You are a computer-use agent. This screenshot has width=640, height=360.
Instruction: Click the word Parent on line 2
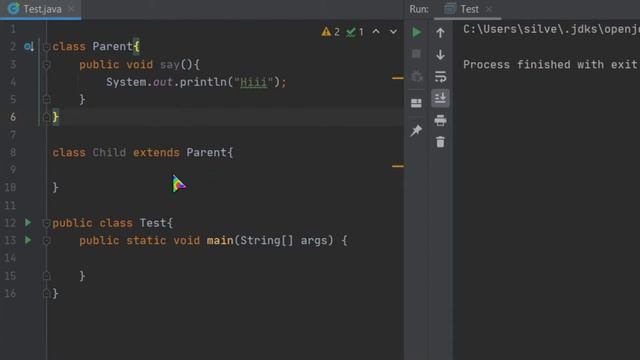pos(112,47)
